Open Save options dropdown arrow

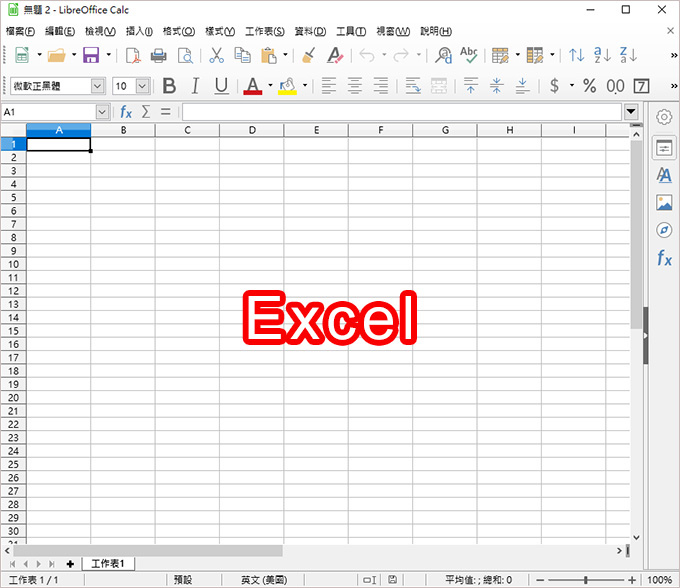coord(108,55)
